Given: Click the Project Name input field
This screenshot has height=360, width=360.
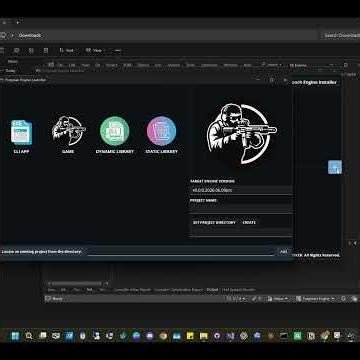Looking at the screenshot, I should pyautogui.click(x=241, y=209).
